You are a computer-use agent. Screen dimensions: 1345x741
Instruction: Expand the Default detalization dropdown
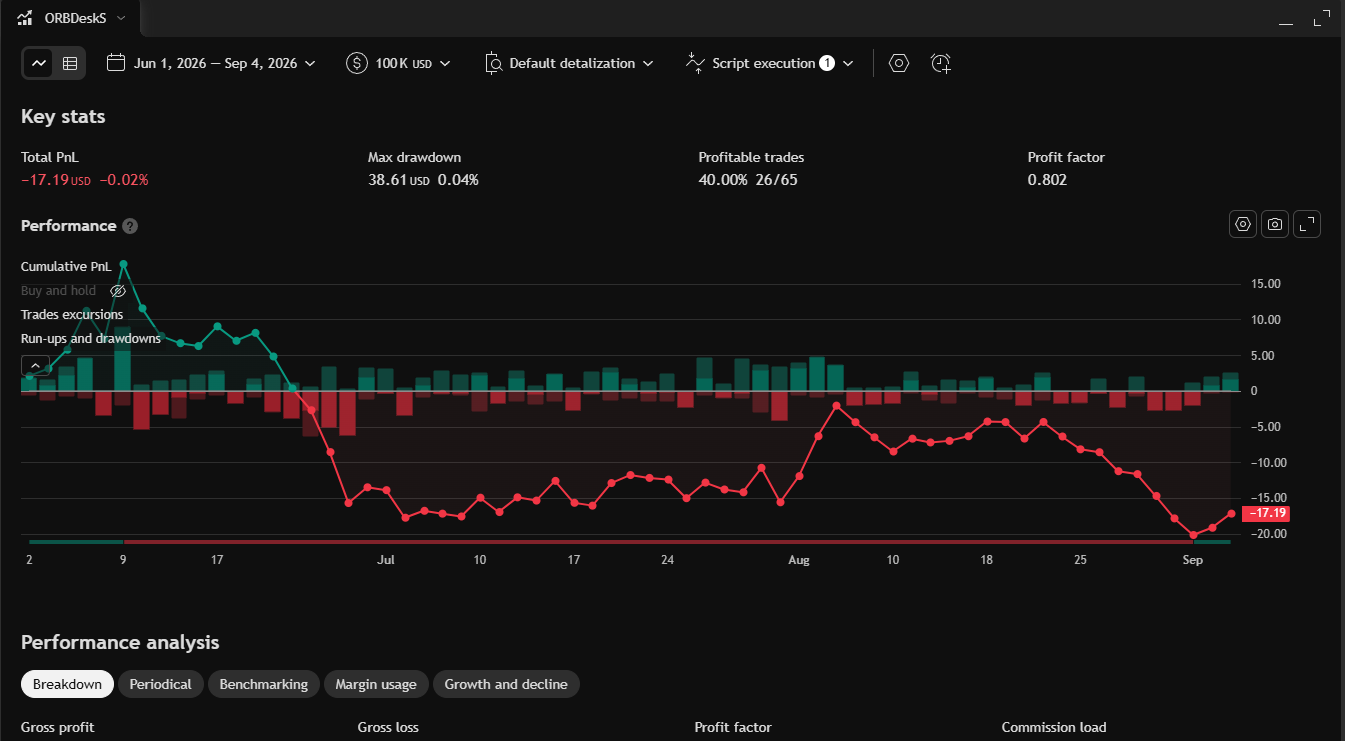coord(569,63)
